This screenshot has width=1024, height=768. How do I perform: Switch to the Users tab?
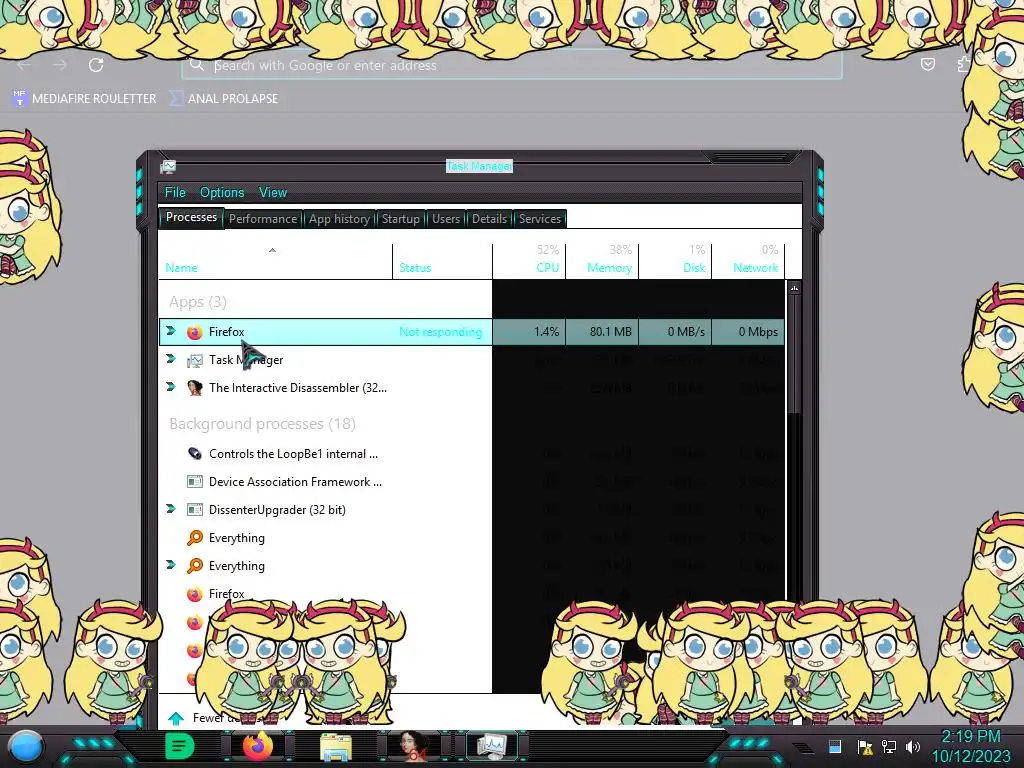(x=445, y=219)
